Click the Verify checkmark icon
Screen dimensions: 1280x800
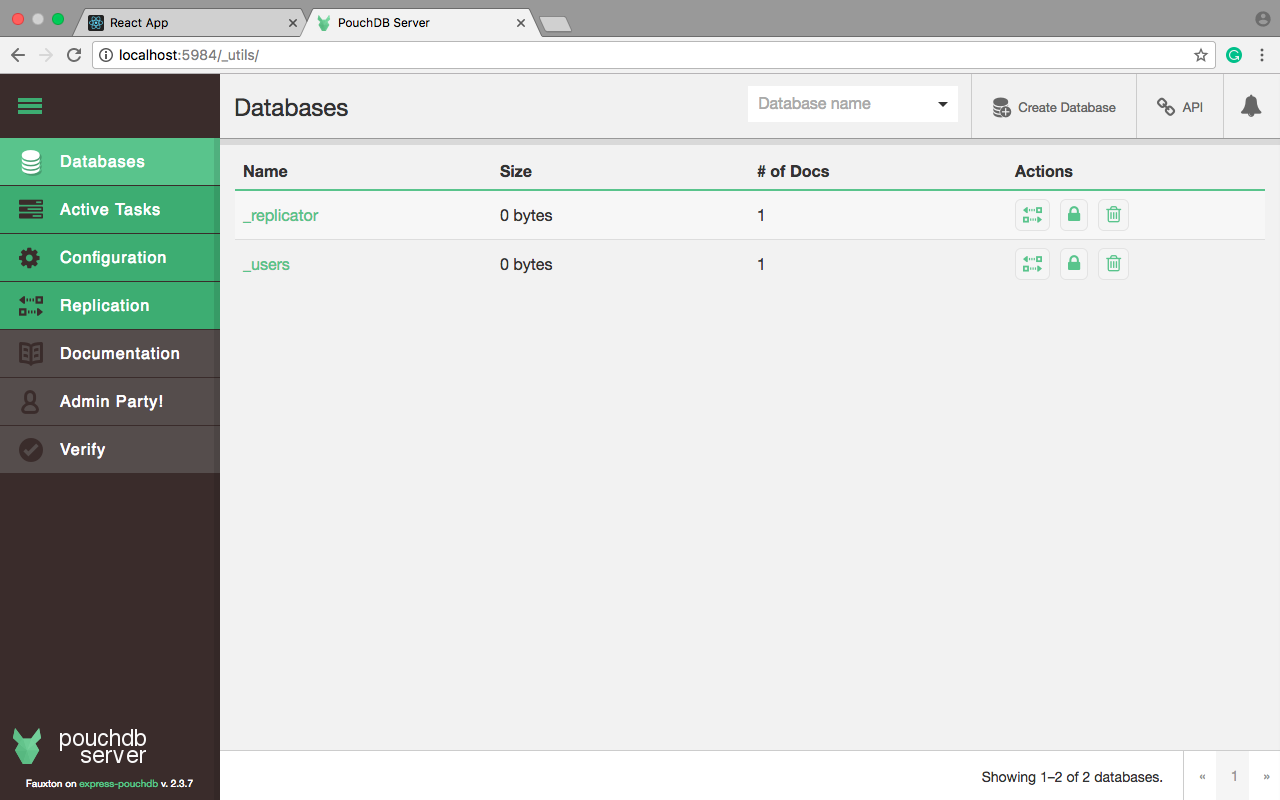coord(31,450)
